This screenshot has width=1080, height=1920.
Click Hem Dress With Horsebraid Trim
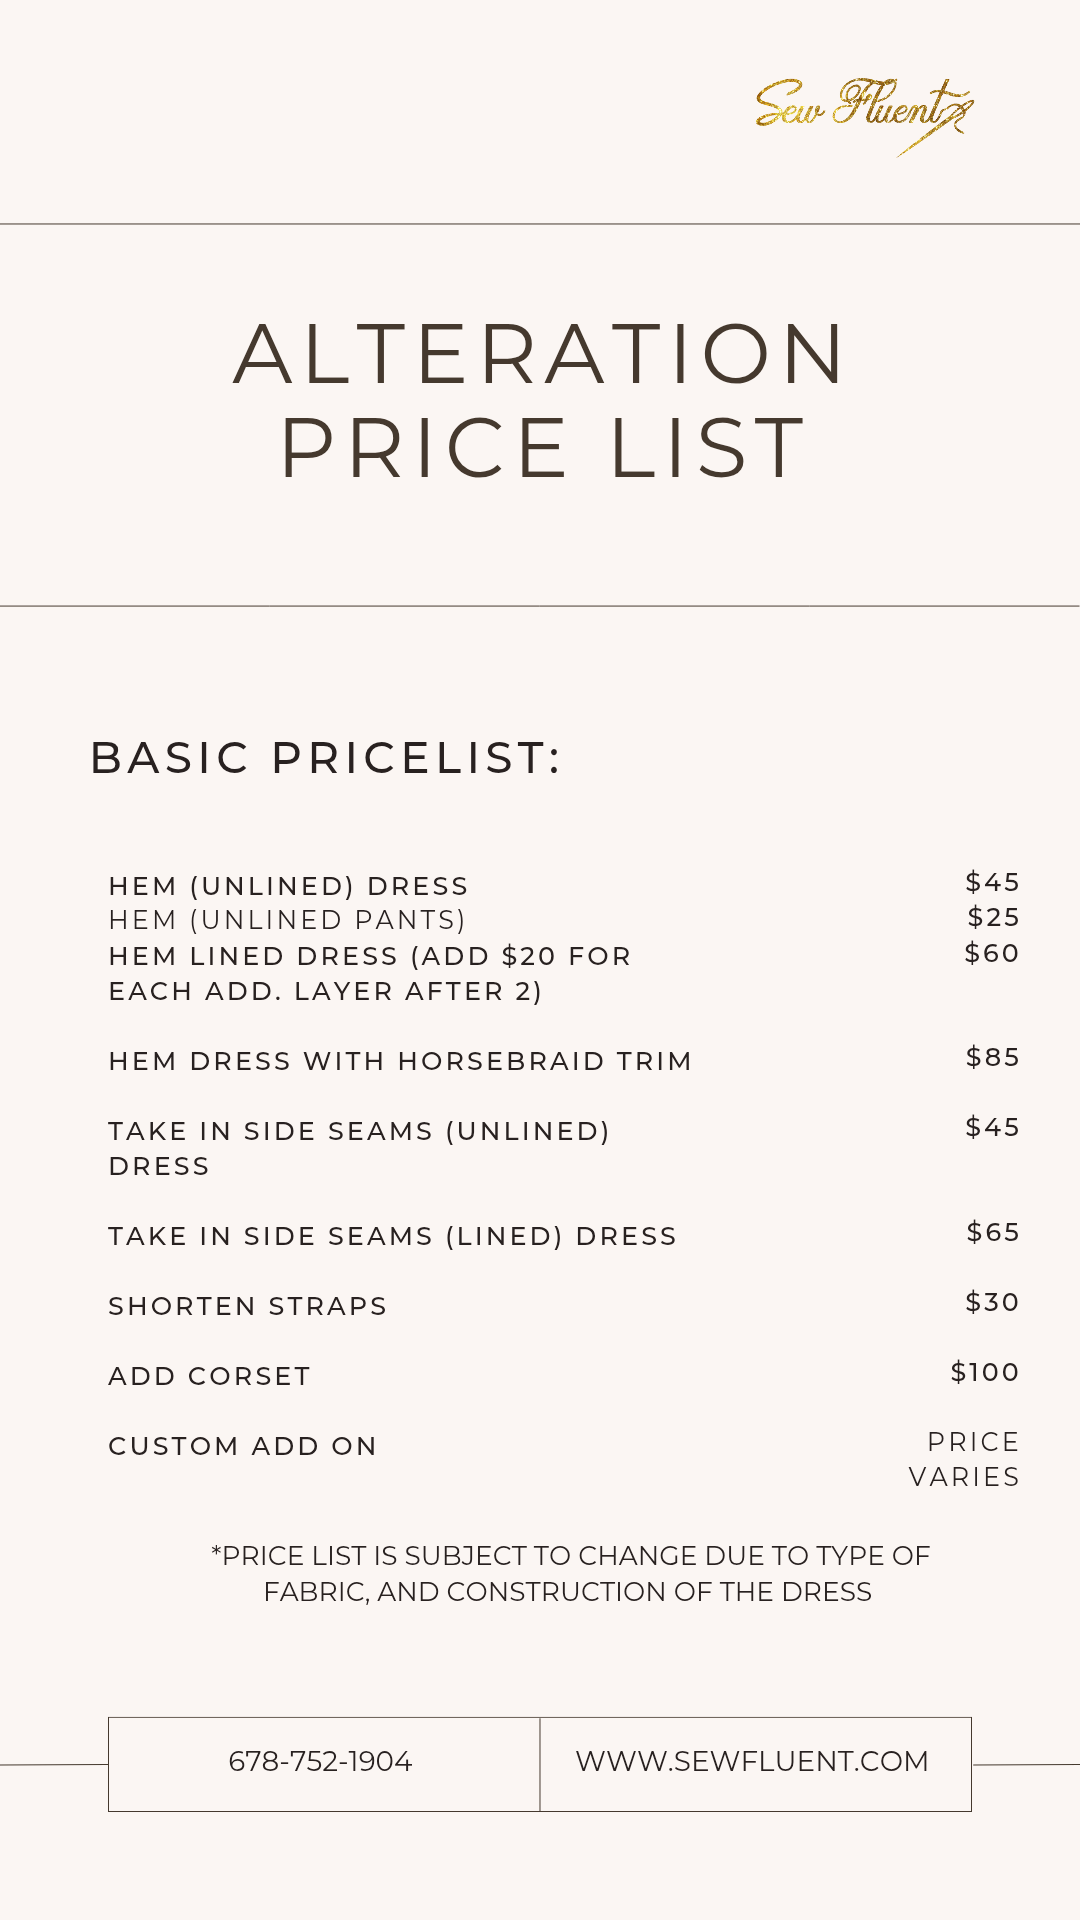point(400,1061)
